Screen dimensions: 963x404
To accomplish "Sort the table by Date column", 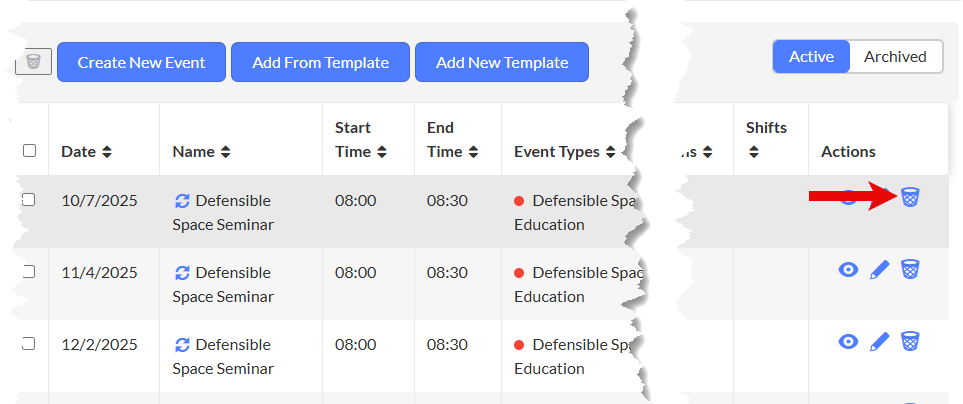I will 107,152.
